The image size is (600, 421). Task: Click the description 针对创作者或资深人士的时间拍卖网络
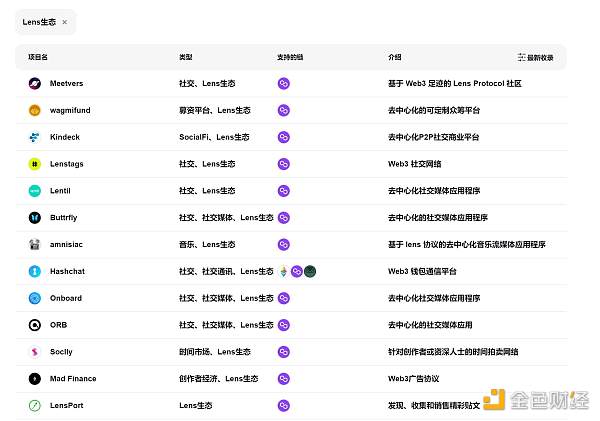[453, 352]
